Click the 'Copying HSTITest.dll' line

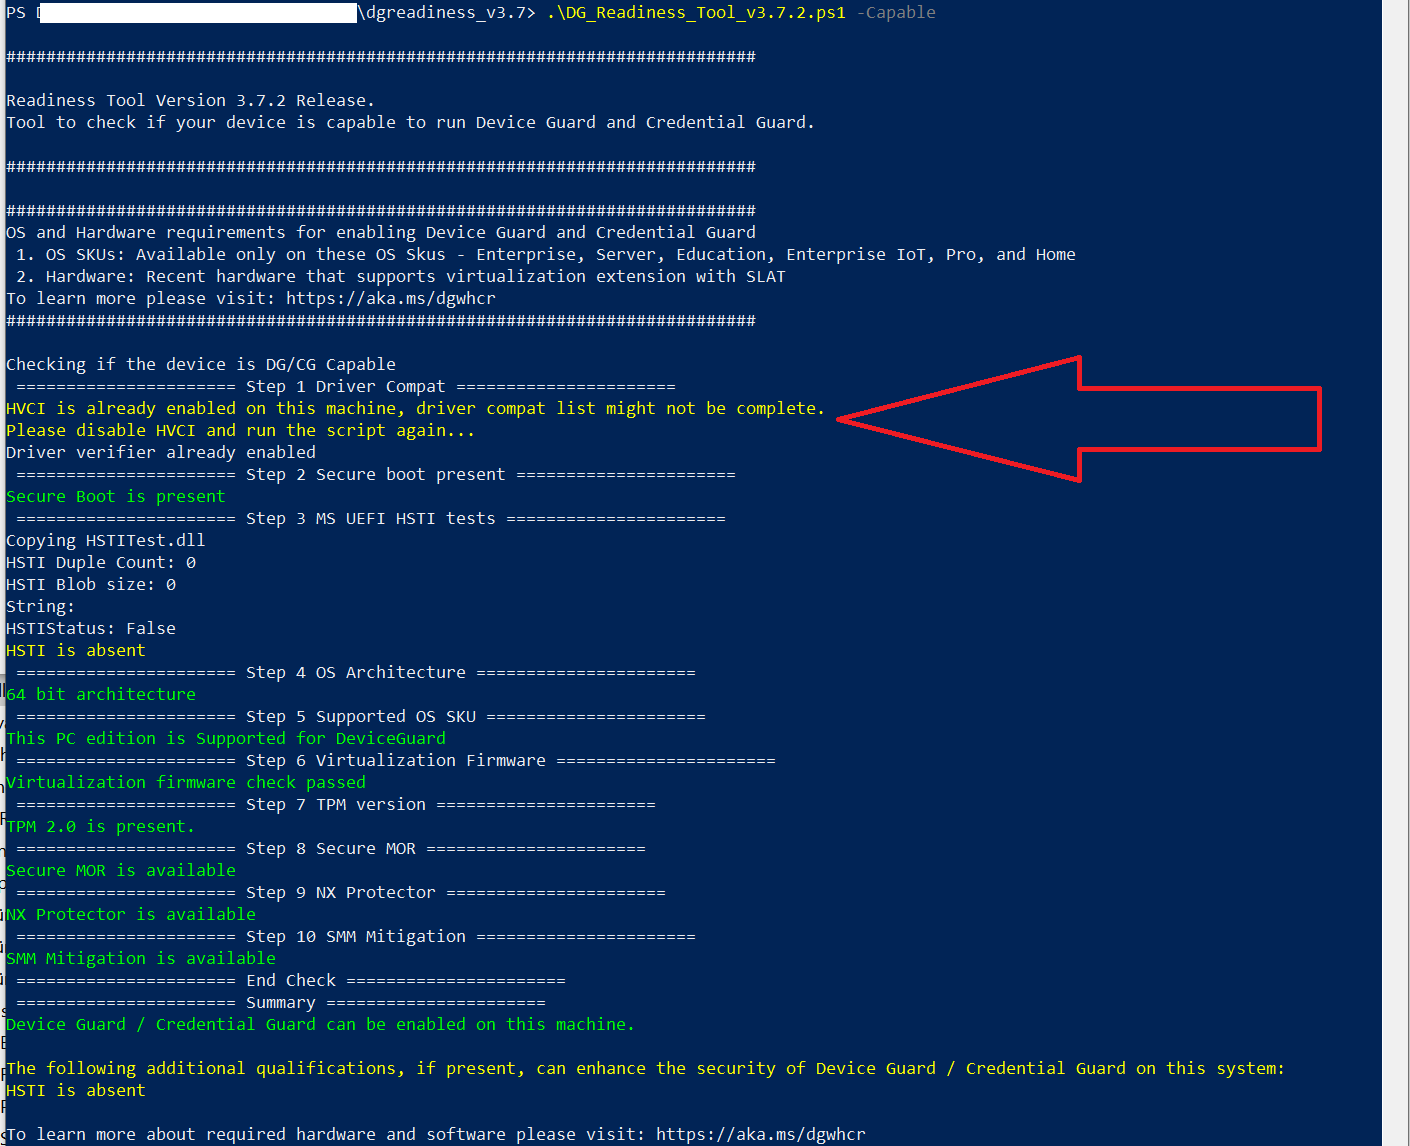(106, 540)
